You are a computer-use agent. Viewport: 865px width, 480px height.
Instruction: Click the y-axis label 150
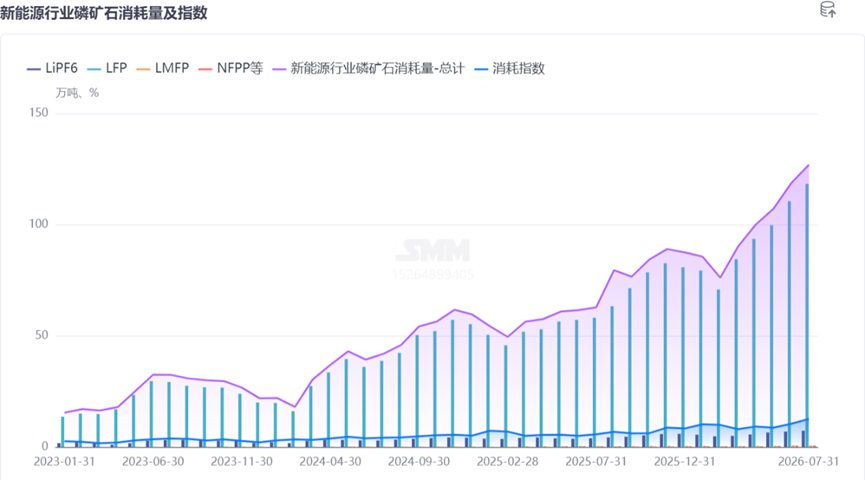click(x=39, y=113)
